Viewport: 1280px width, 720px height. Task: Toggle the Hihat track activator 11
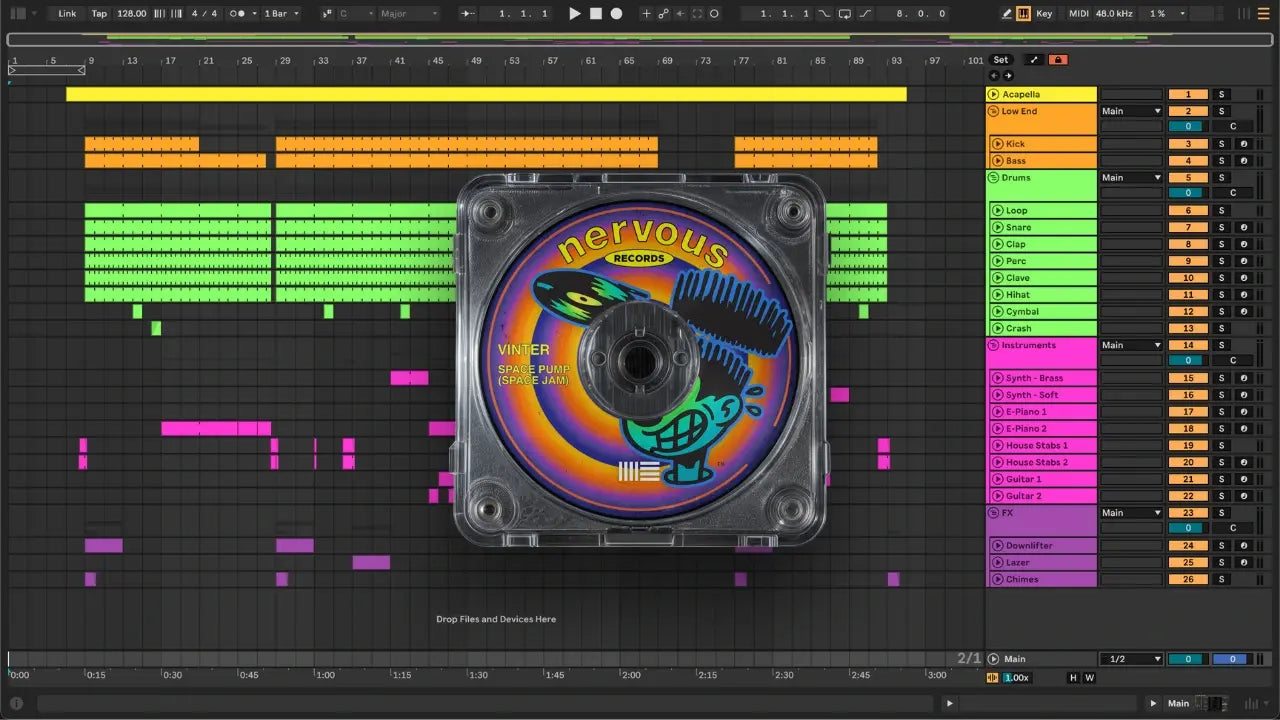click(x=1188, y=295)
